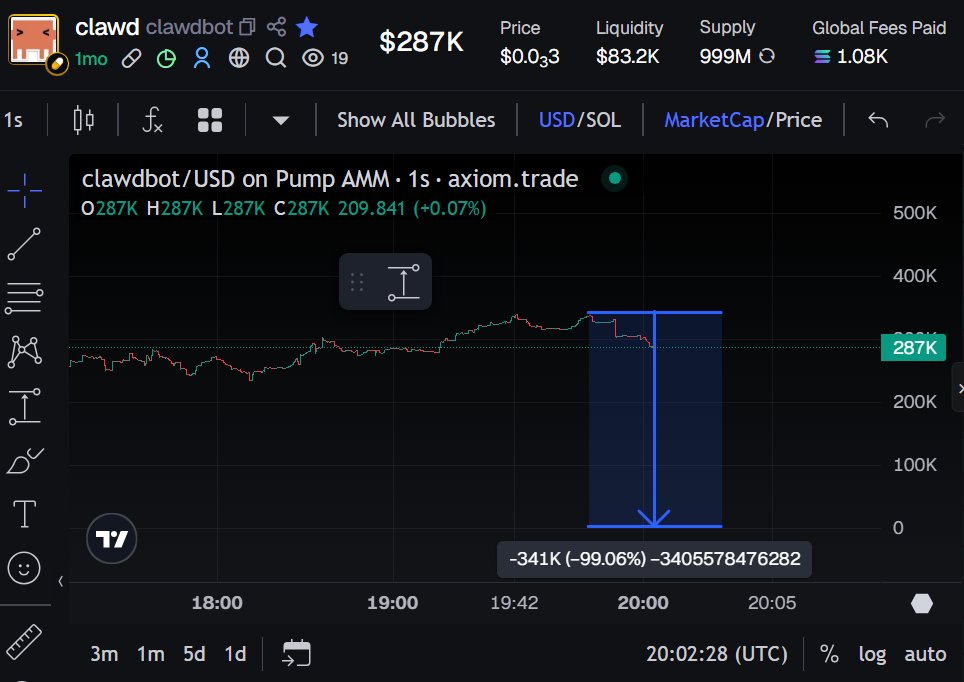
Task: Select MarketCap display mode
Action: (x=714, y=120)
